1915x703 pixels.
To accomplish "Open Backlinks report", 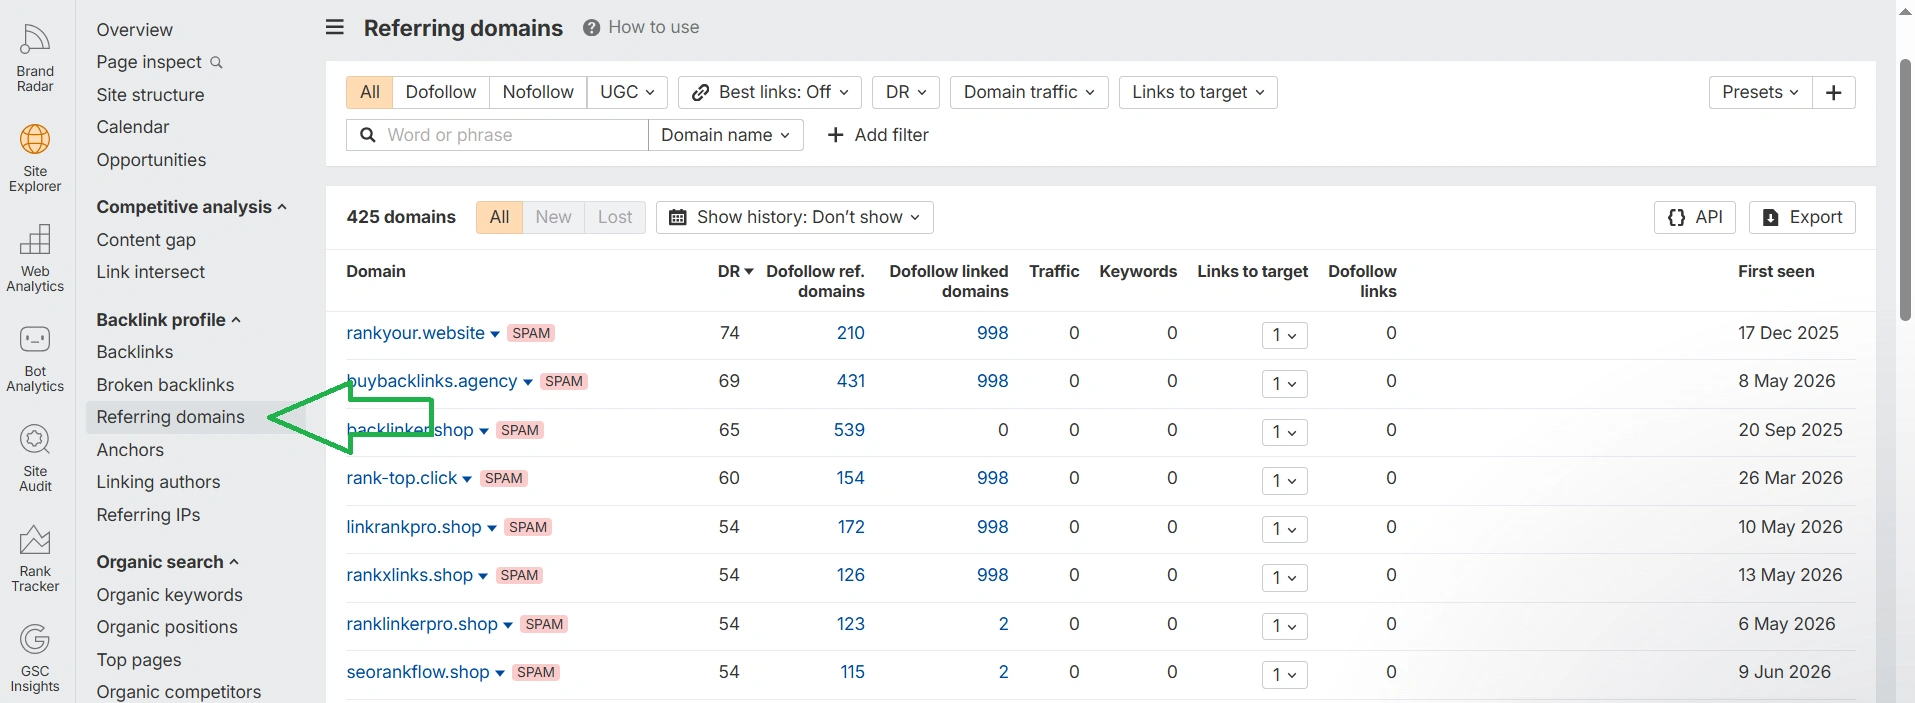I will point(135,352).
